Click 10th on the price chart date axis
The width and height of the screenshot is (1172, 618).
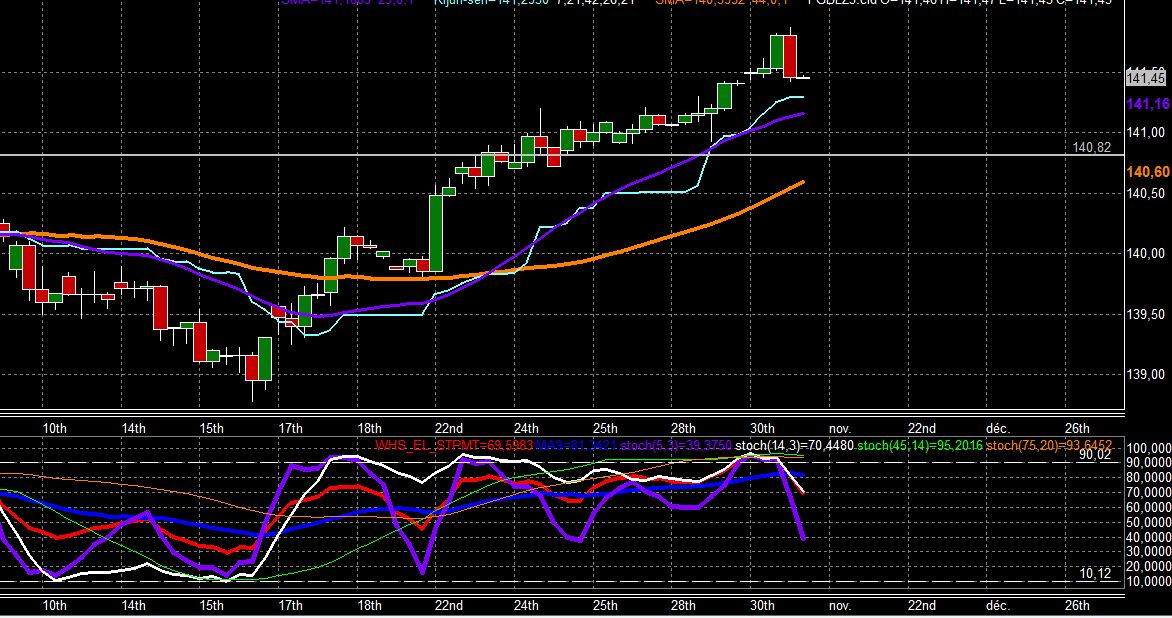(x=55, y=428)
